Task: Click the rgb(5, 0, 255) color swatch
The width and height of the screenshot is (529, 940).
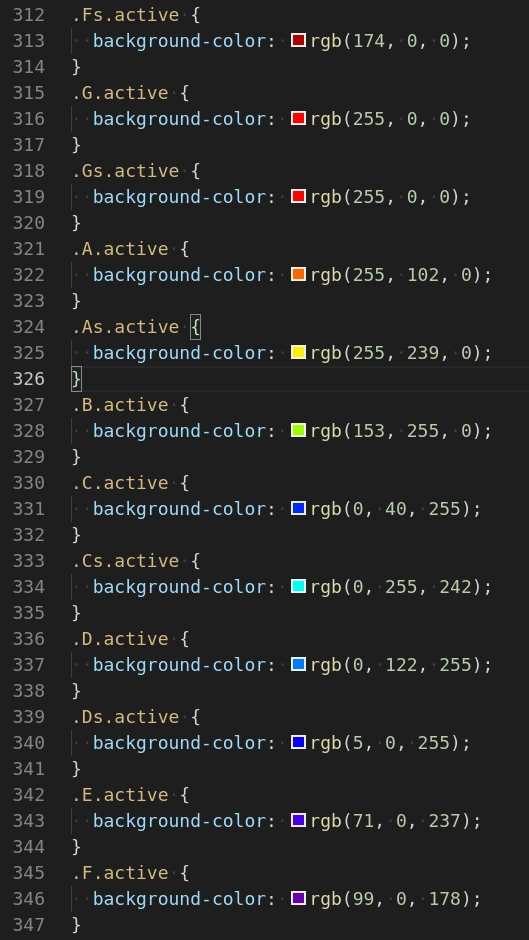Action: coord(298,742)
